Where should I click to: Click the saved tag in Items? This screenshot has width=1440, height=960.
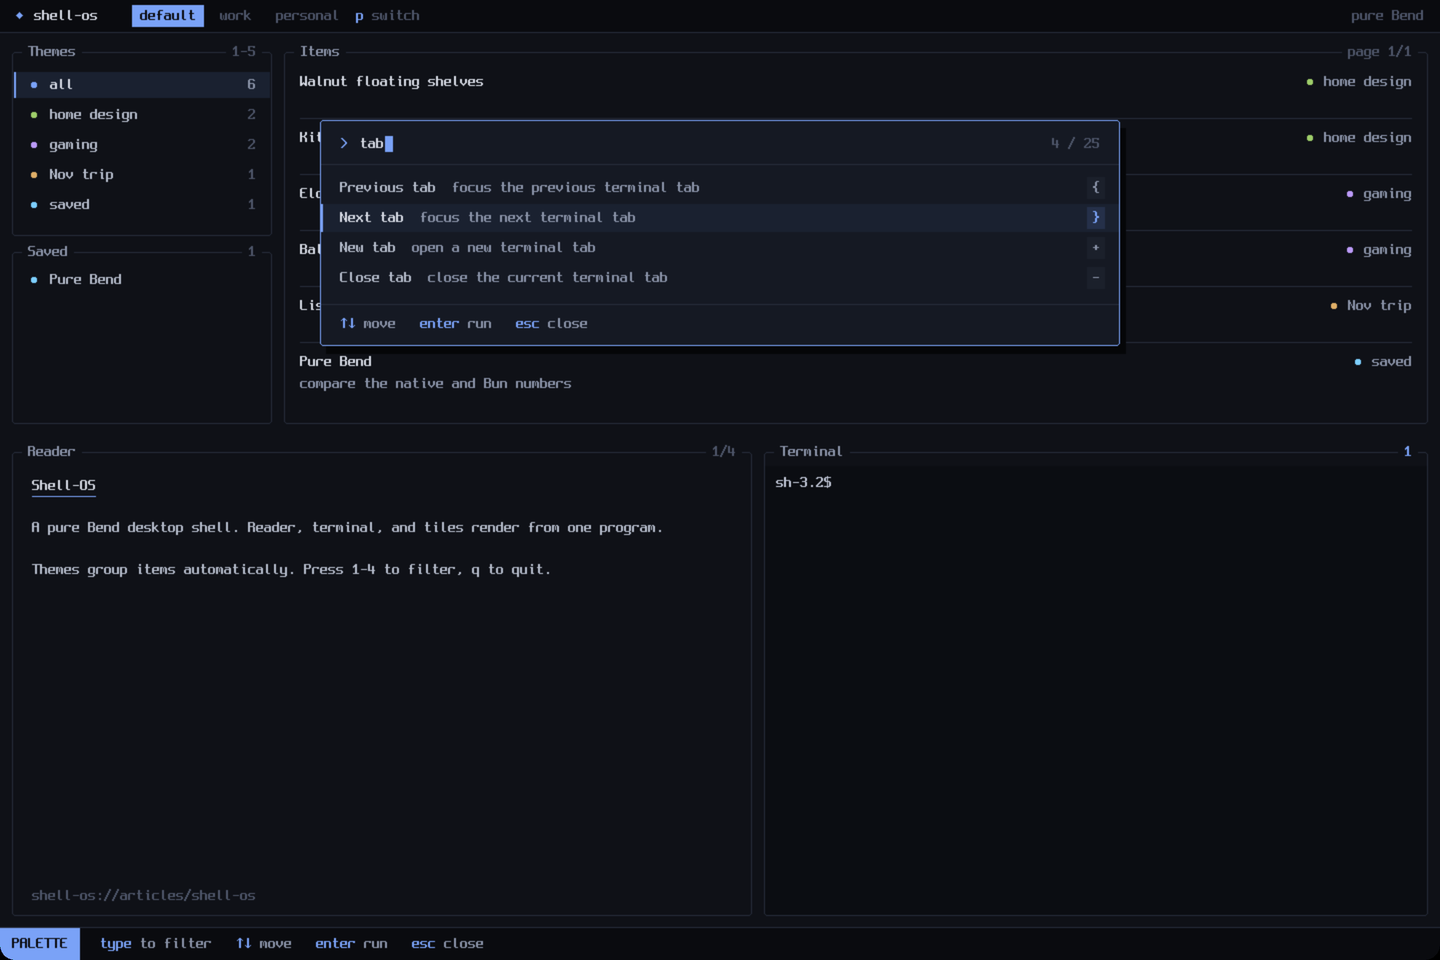(x=1383, y=361)
